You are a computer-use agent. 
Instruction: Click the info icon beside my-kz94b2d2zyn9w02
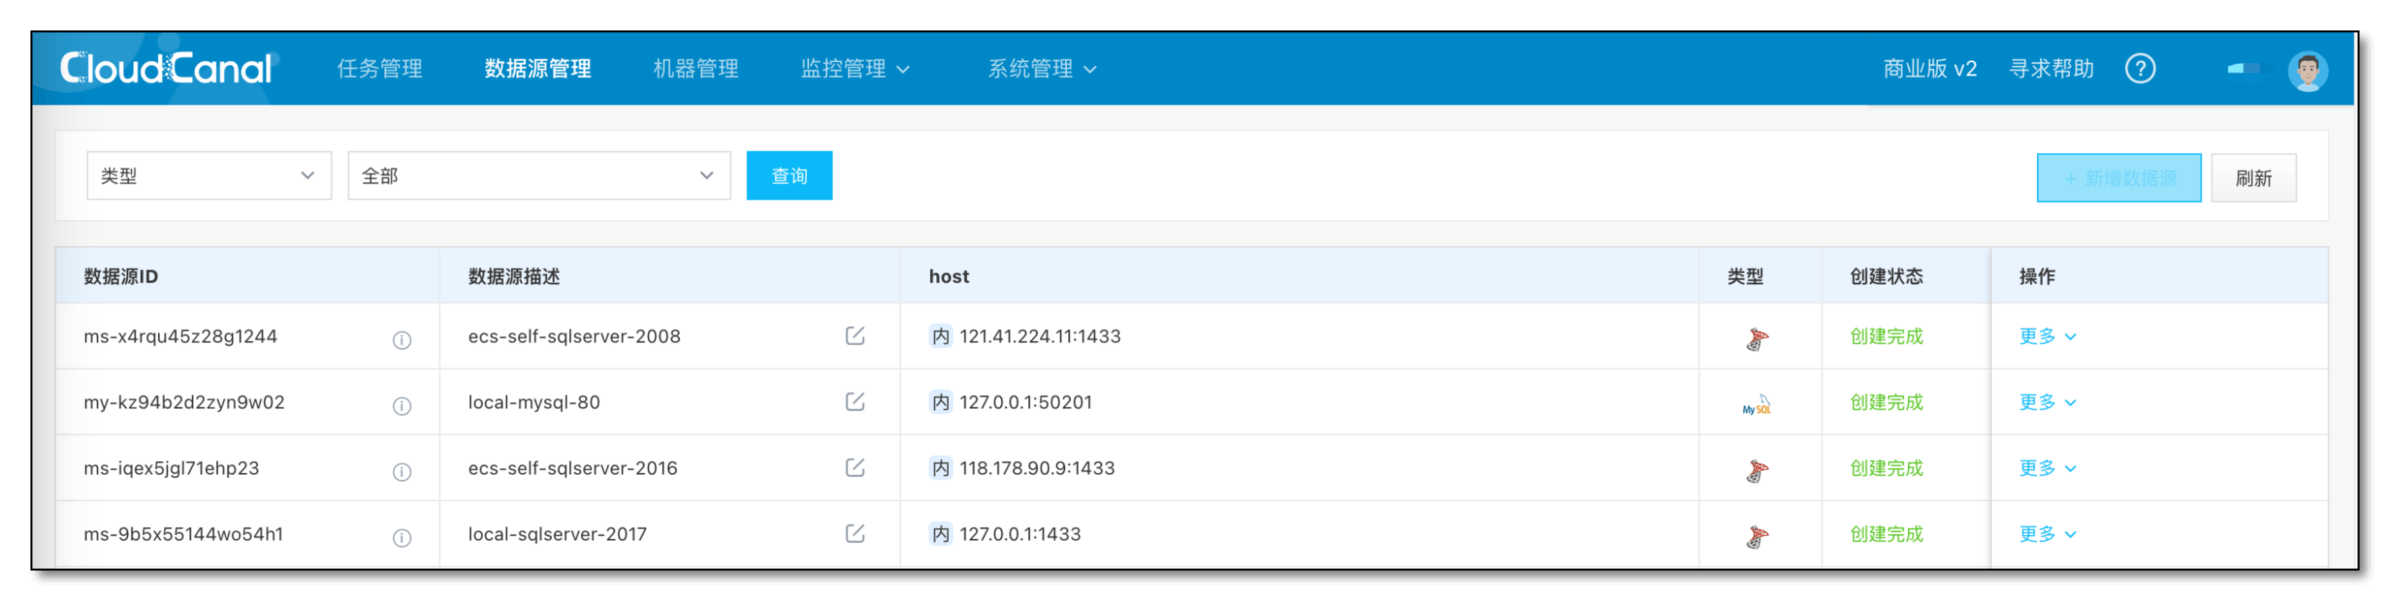tap(401, 406)
